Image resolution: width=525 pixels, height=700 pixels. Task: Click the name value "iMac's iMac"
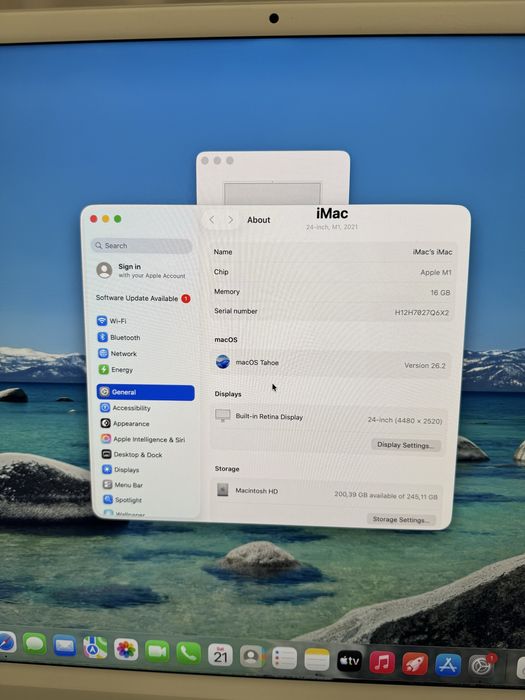[x=433, y=252]
